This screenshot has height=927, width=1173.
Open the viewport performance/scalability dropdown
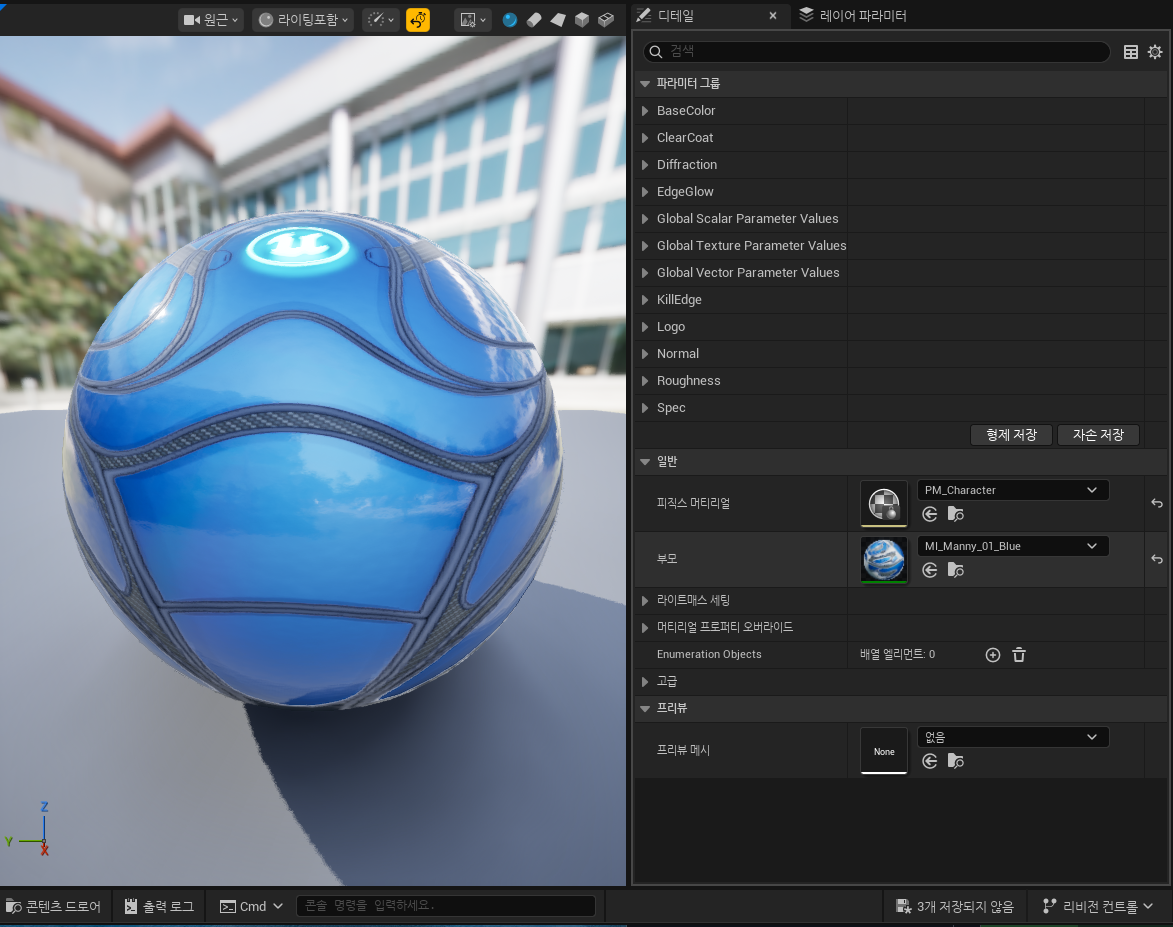coord(381,19)
